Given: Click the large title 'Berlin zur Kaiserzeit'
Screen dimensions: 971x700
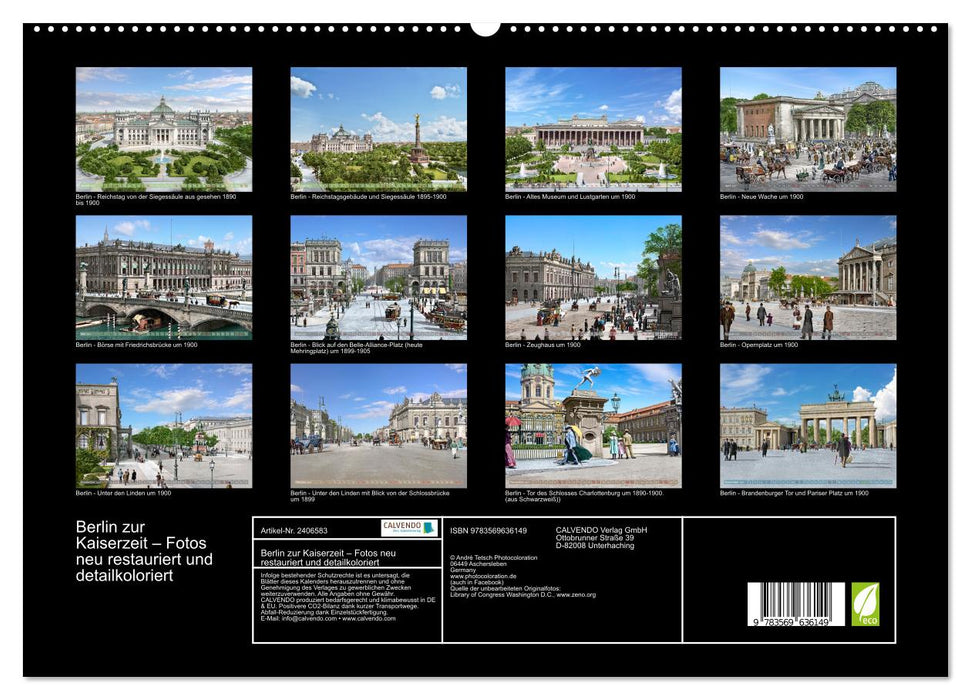Looking at the screenshot, I should [x=144, y=551].
